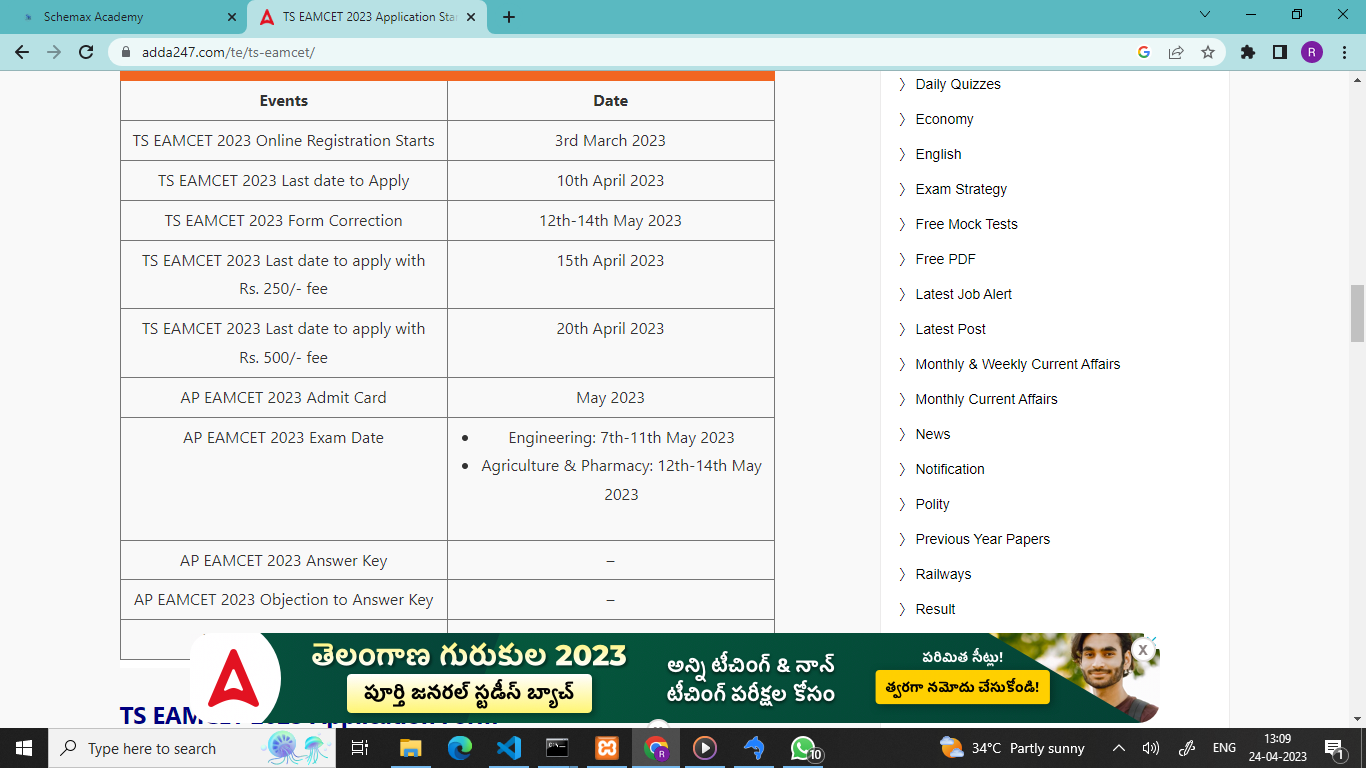Open the terminal window from taskbar
Image resolution: width=1366 pixels, height=768 pixels.
click(557, 748)
